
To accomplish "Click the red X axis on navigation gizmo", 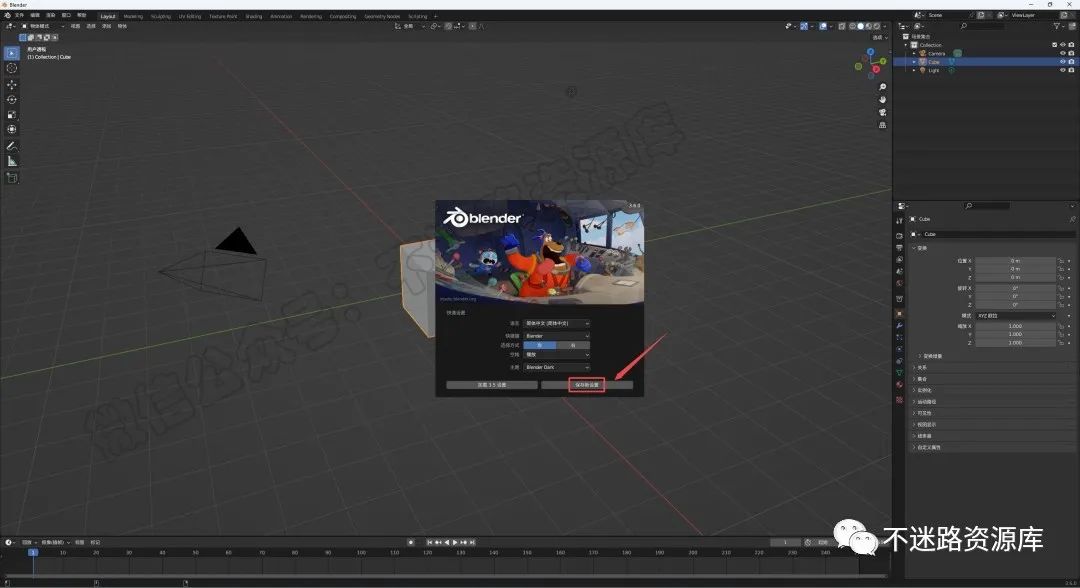I will point(876,70).
